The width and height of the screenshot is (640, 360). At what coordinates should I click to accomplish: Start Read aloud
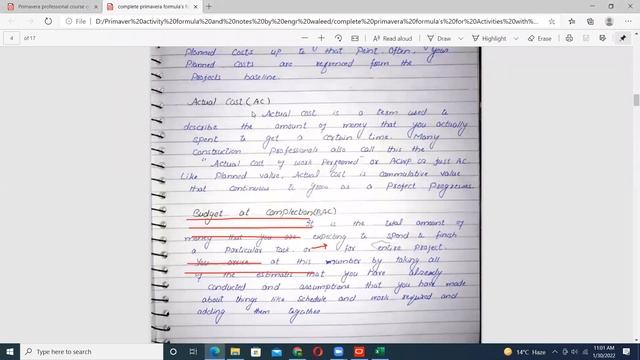[x=392, y=38]
